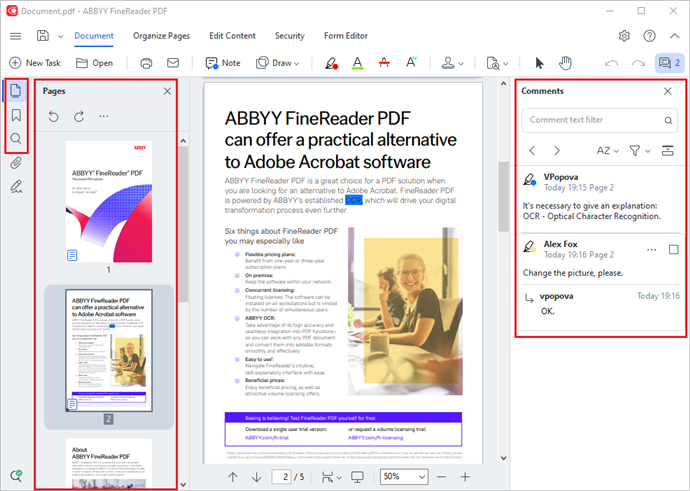Select the page 1 thumbnail

[x=109, y=202]
